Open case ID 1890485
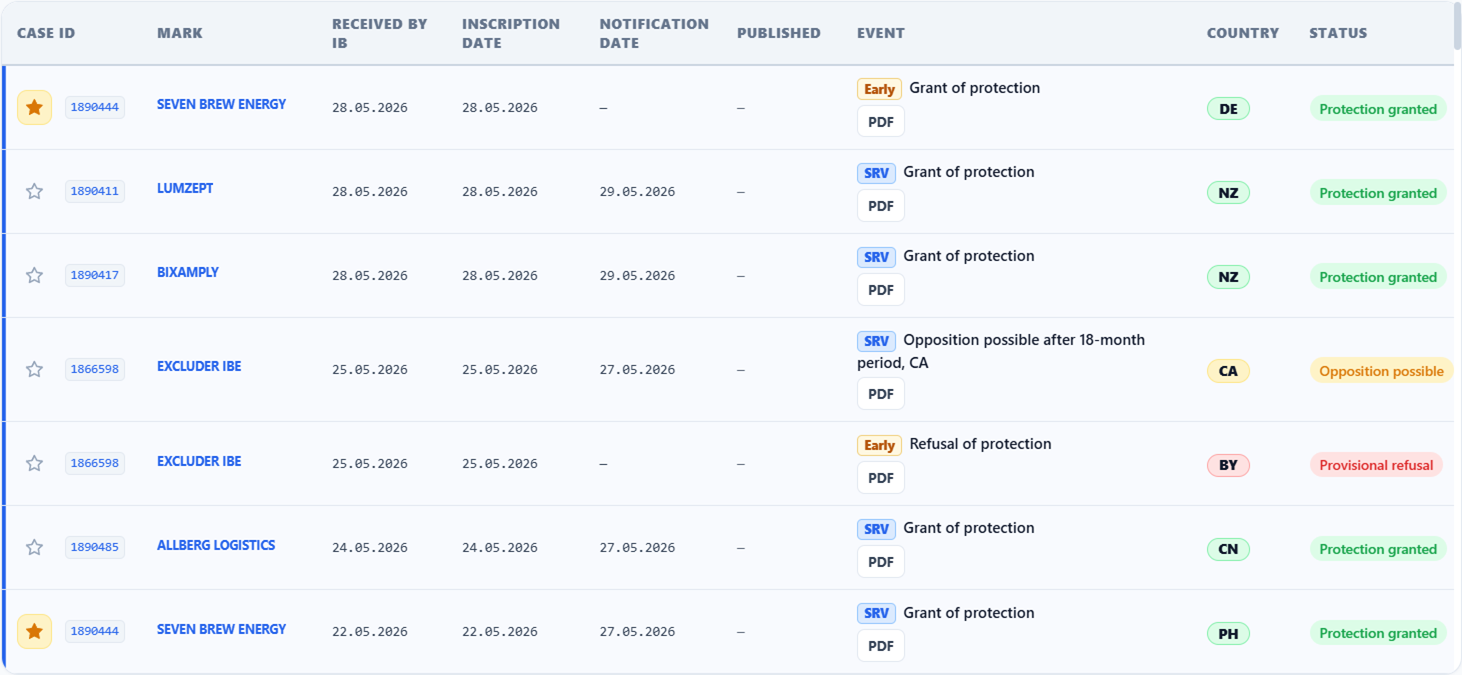 pyautogui.click(x=95, y=547)
